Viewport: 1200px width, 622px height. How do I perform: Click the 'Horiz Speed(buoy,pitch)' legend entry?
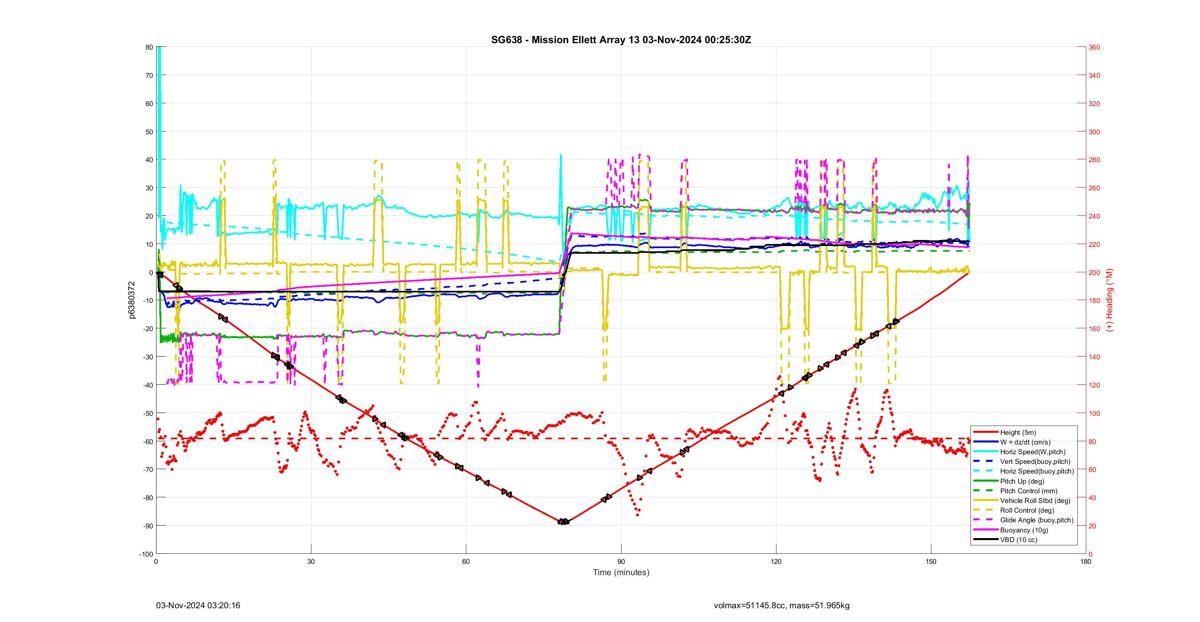click(x=1035, y=471)
